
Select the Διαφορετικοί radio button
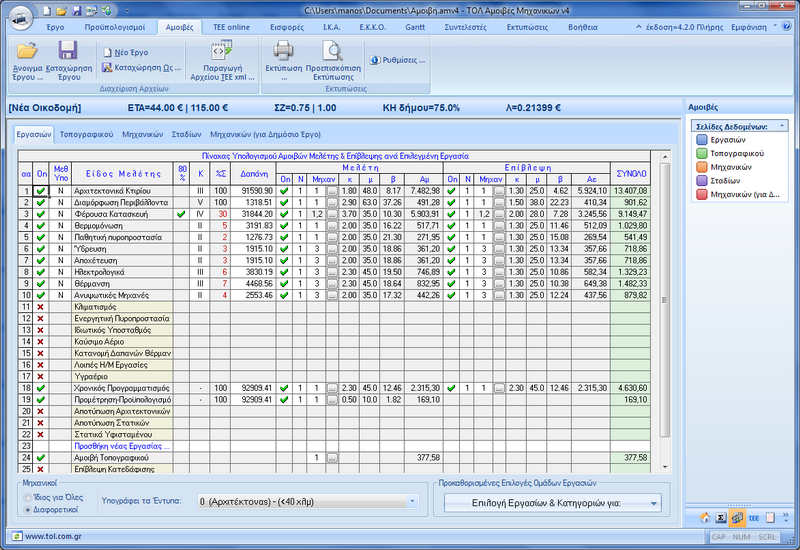click(x=28, y=510)
